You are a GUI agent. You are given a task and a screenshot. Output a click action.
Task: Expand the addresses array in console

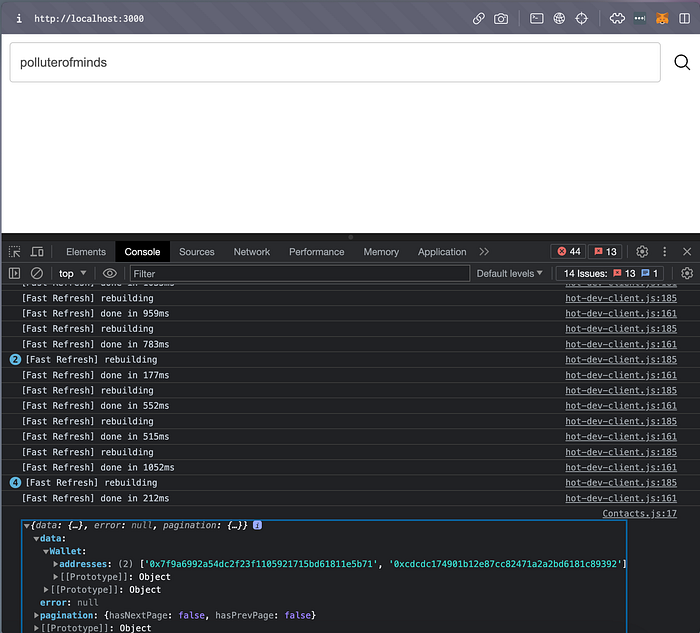(x=56, y=564)
